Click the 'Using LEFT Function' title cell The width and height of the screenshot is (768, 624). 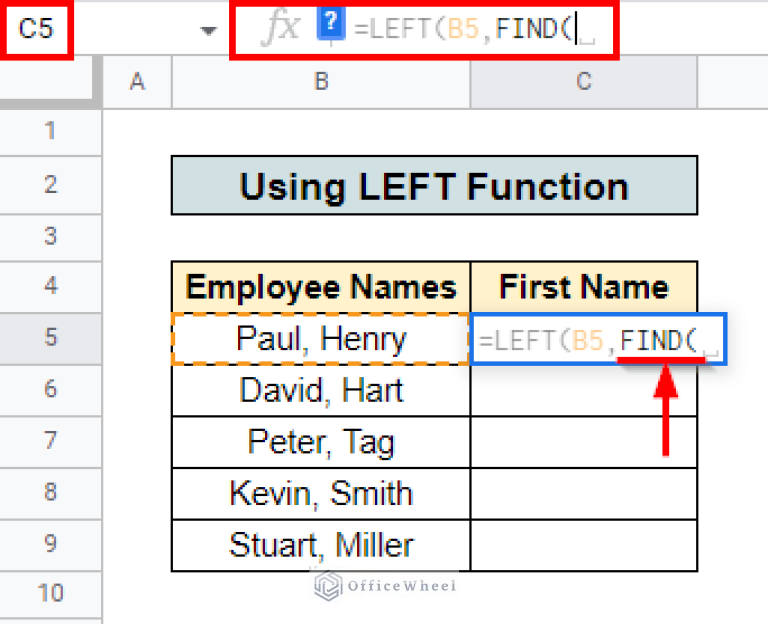[x=434, y=186]
